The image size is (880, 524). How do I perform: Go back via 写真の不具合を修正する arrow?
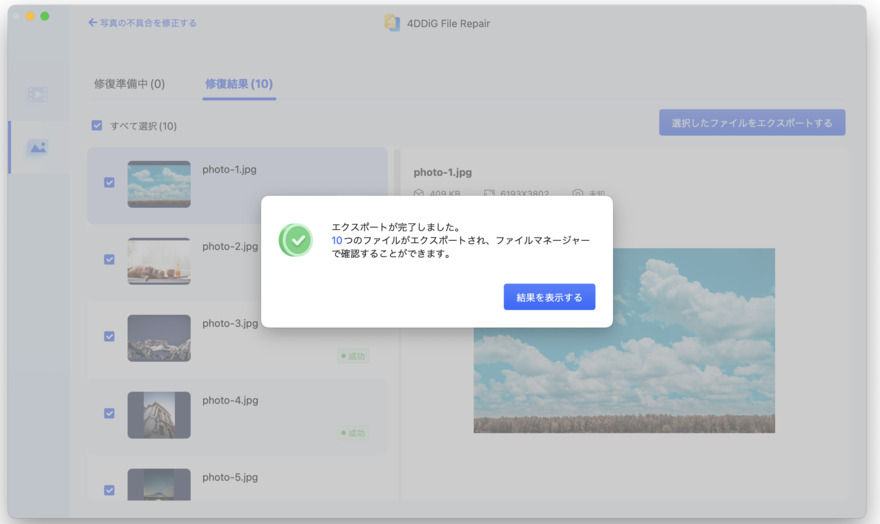[x=142, y=23]
